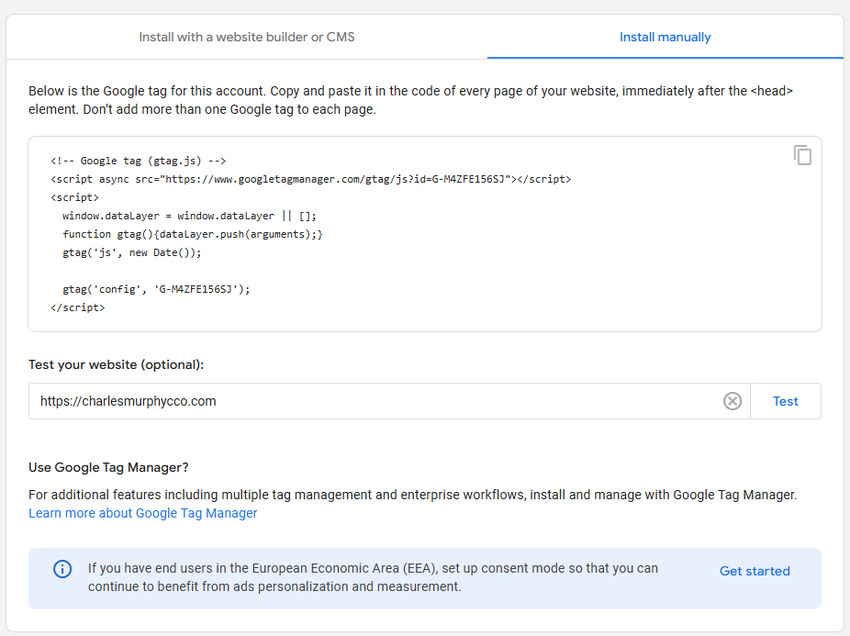Screen dimensions: 850x636
Task: Click the Test your website (optional) label
Action: pyautogui.click(x=116, y=364)
